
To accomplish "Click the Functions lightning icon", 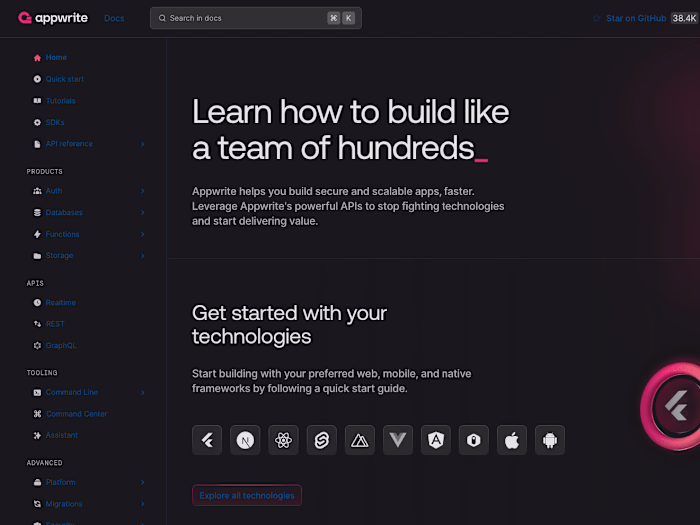I will point(37,234).
